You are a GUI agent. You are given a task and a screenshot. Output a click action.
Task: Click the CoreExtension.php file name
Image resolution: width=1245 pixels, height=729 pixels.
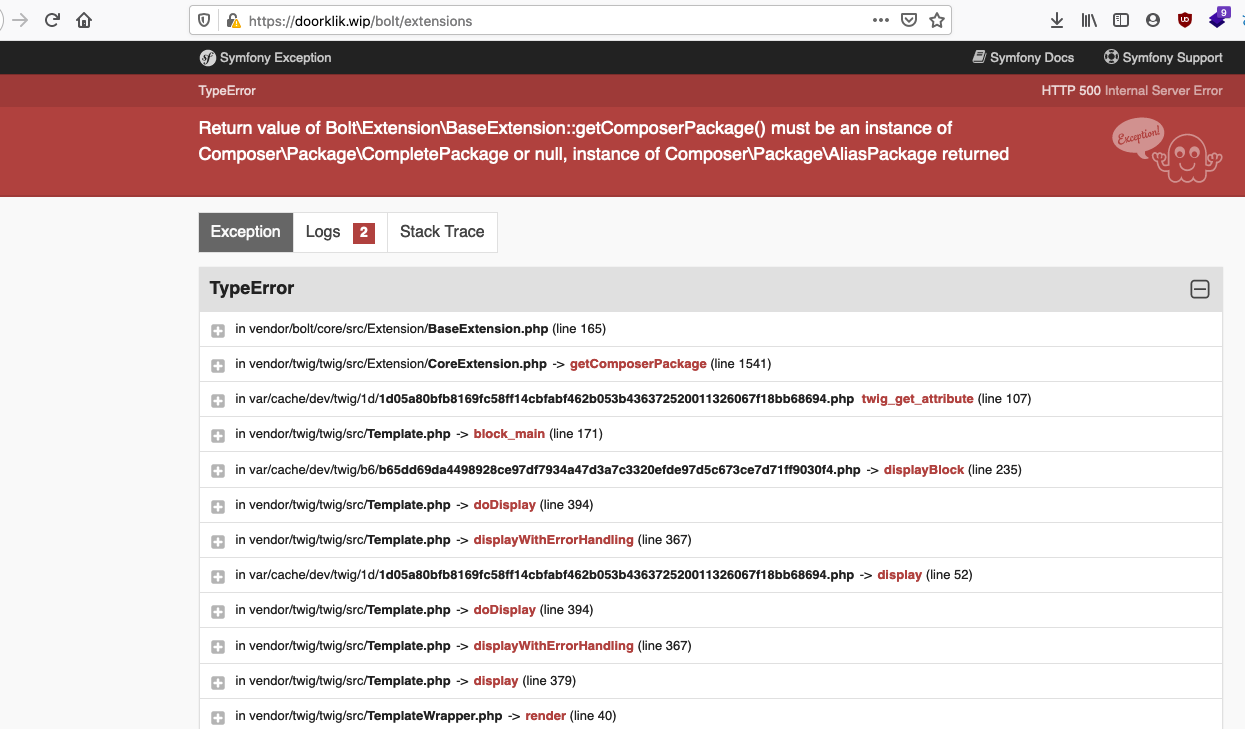pos(487,364)
